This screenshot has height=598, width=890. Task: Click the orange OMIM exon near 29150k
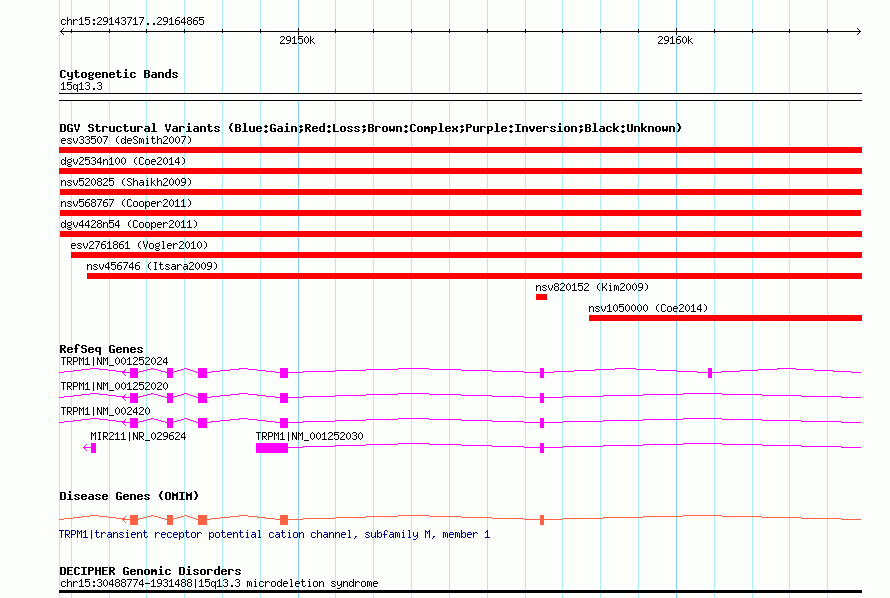[284, 520]
